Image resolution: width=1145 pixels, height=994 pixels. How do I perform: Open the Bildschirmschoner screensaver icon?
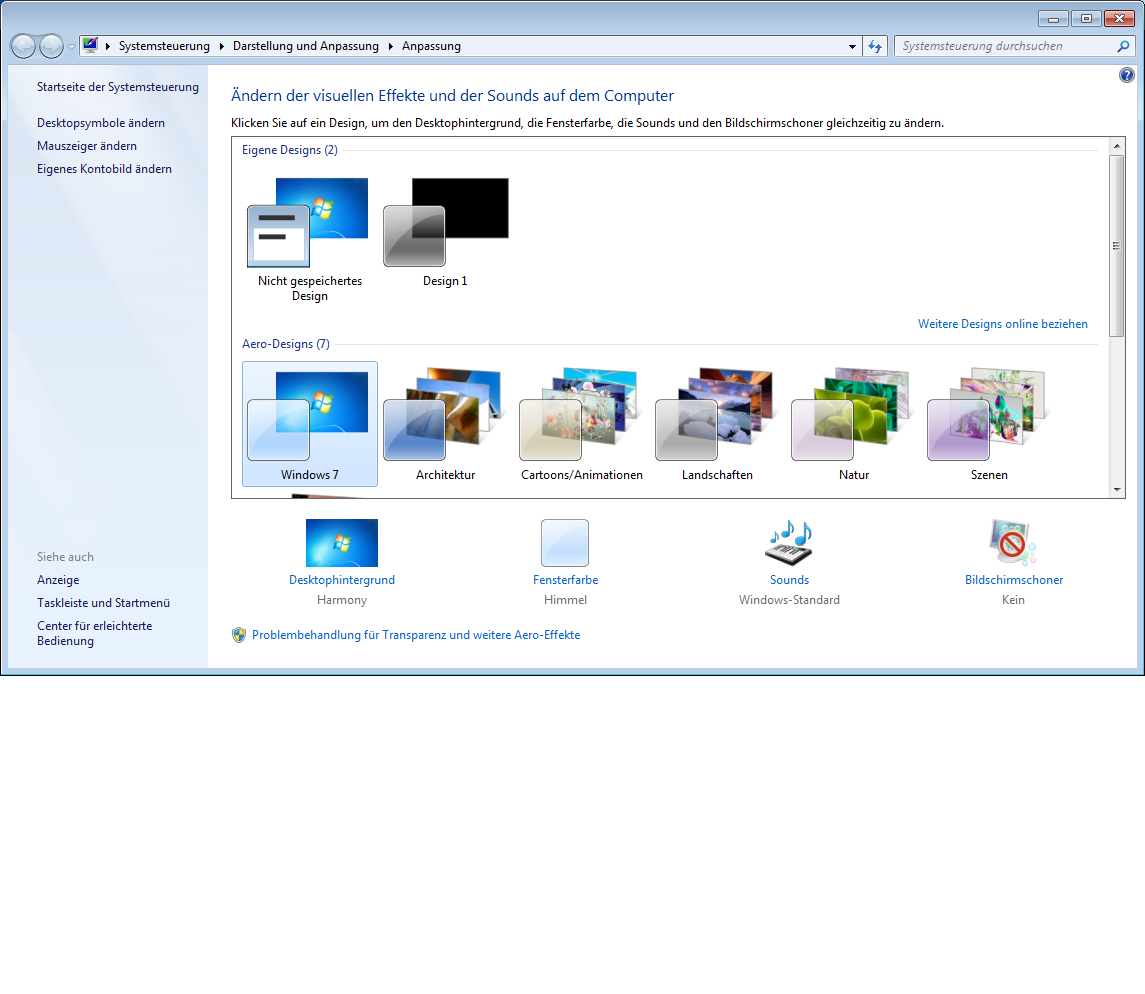pyautogui.click(x=1013, y=543)
